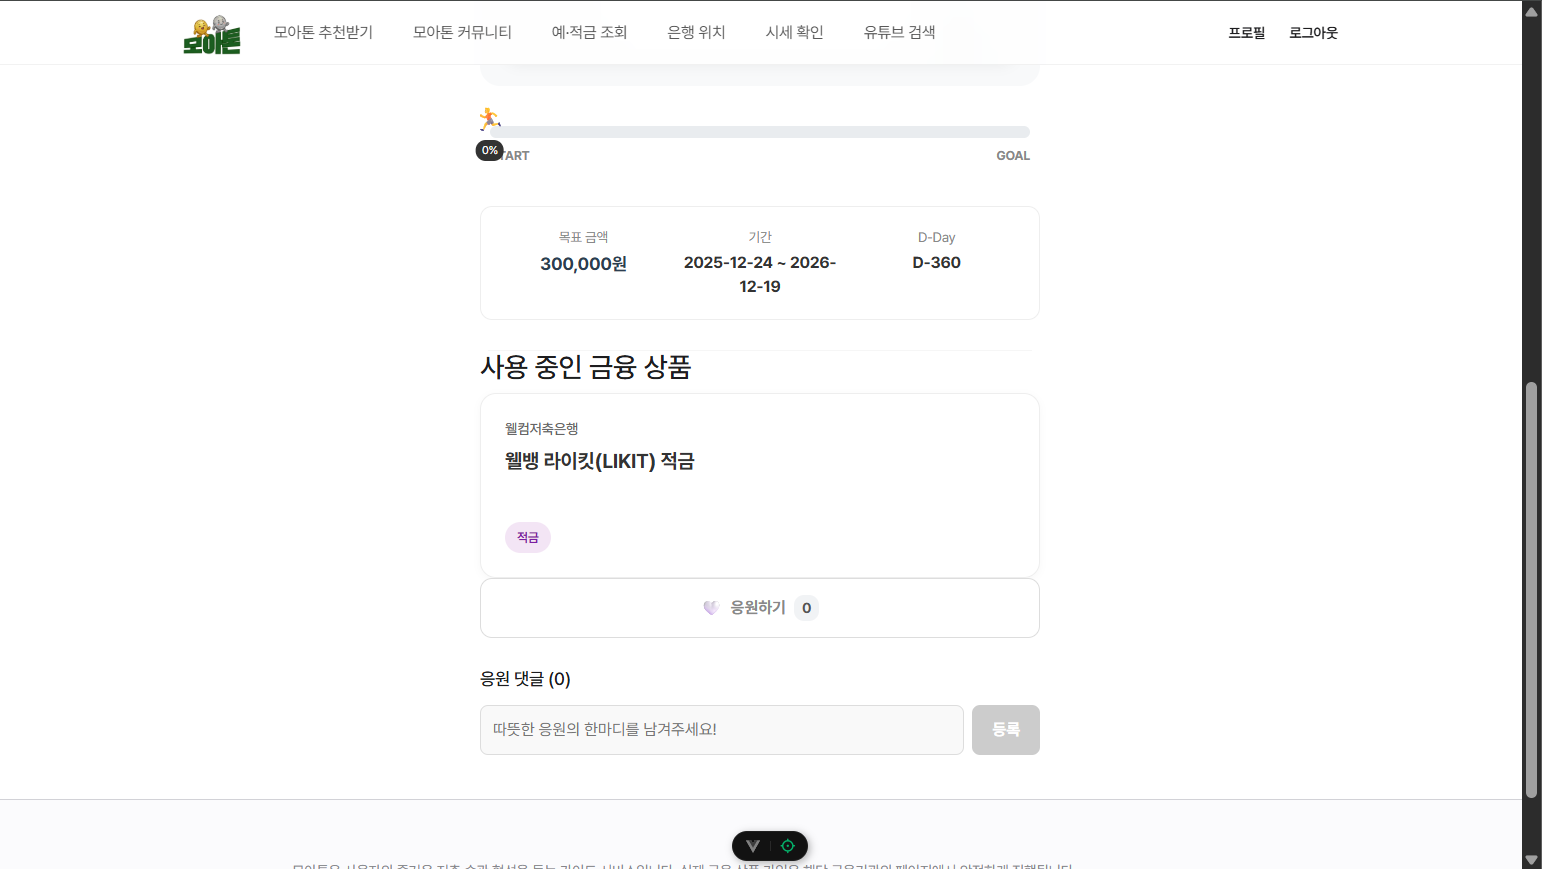Open the 모아톤 추천받기 menu
The width and height of the screenshot is (1542, 869).
323,32
